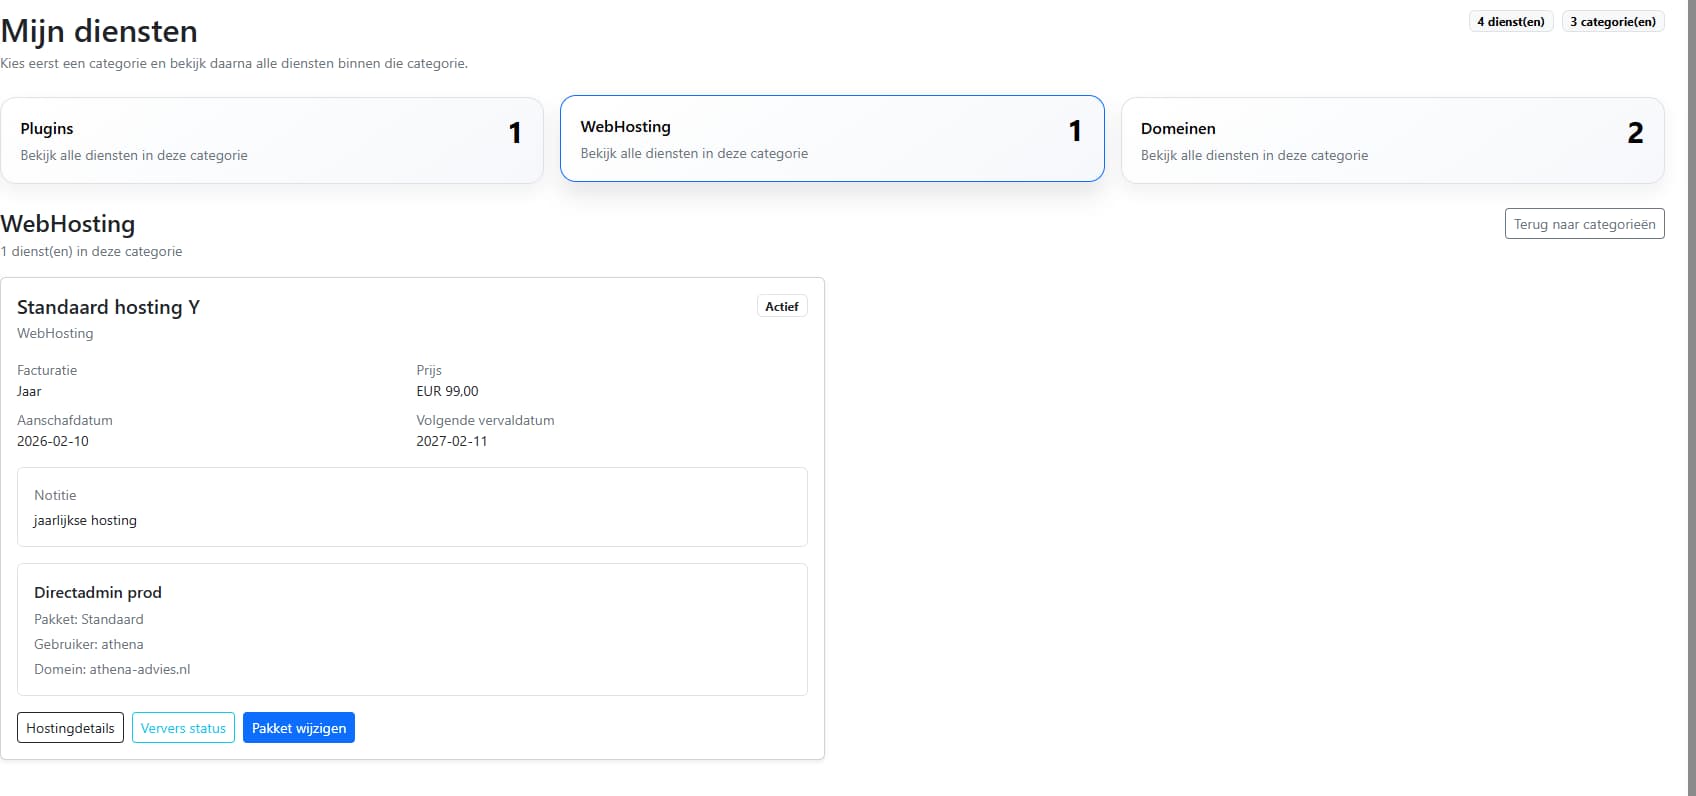Click the EUR 99,00 price value
This screenshot has height=796, width=1696.
click(x=447, y=391)
